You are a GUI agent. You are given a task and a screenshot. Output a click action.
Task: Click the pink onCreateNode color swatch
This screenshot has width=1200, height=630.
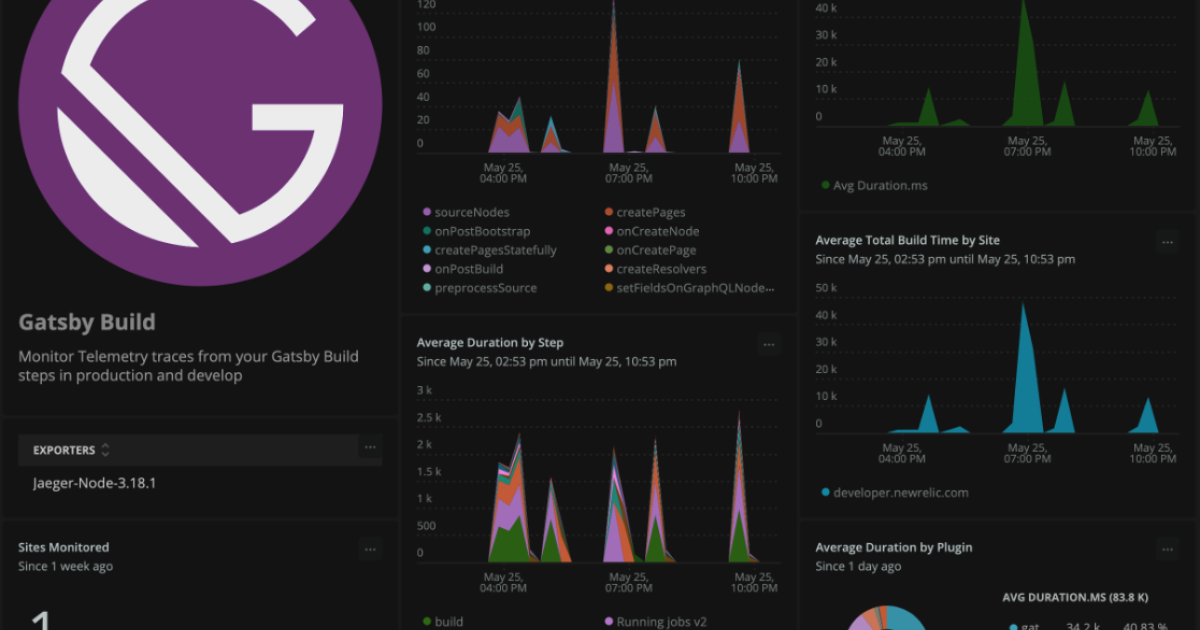tap(609, 231)
